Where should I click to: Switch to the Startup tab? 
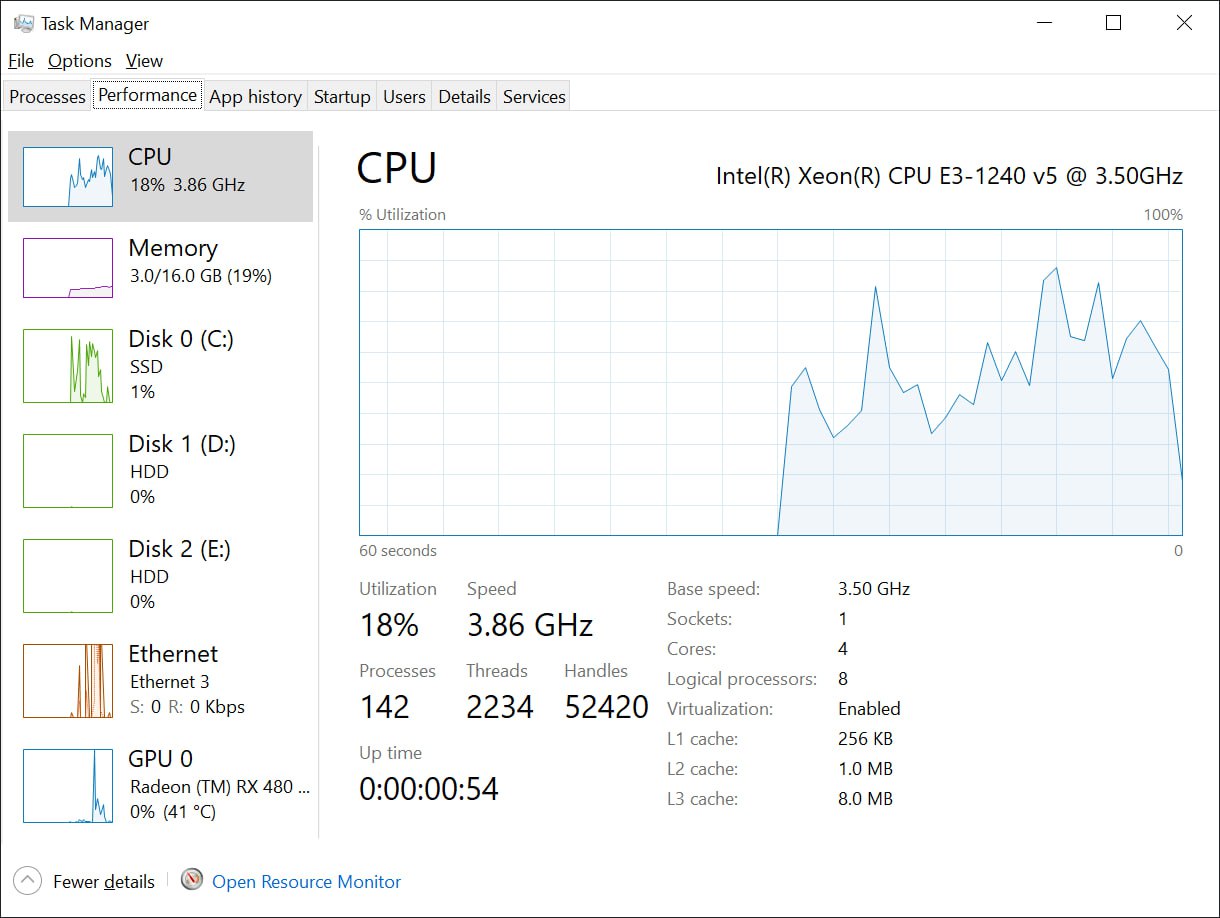342,97
